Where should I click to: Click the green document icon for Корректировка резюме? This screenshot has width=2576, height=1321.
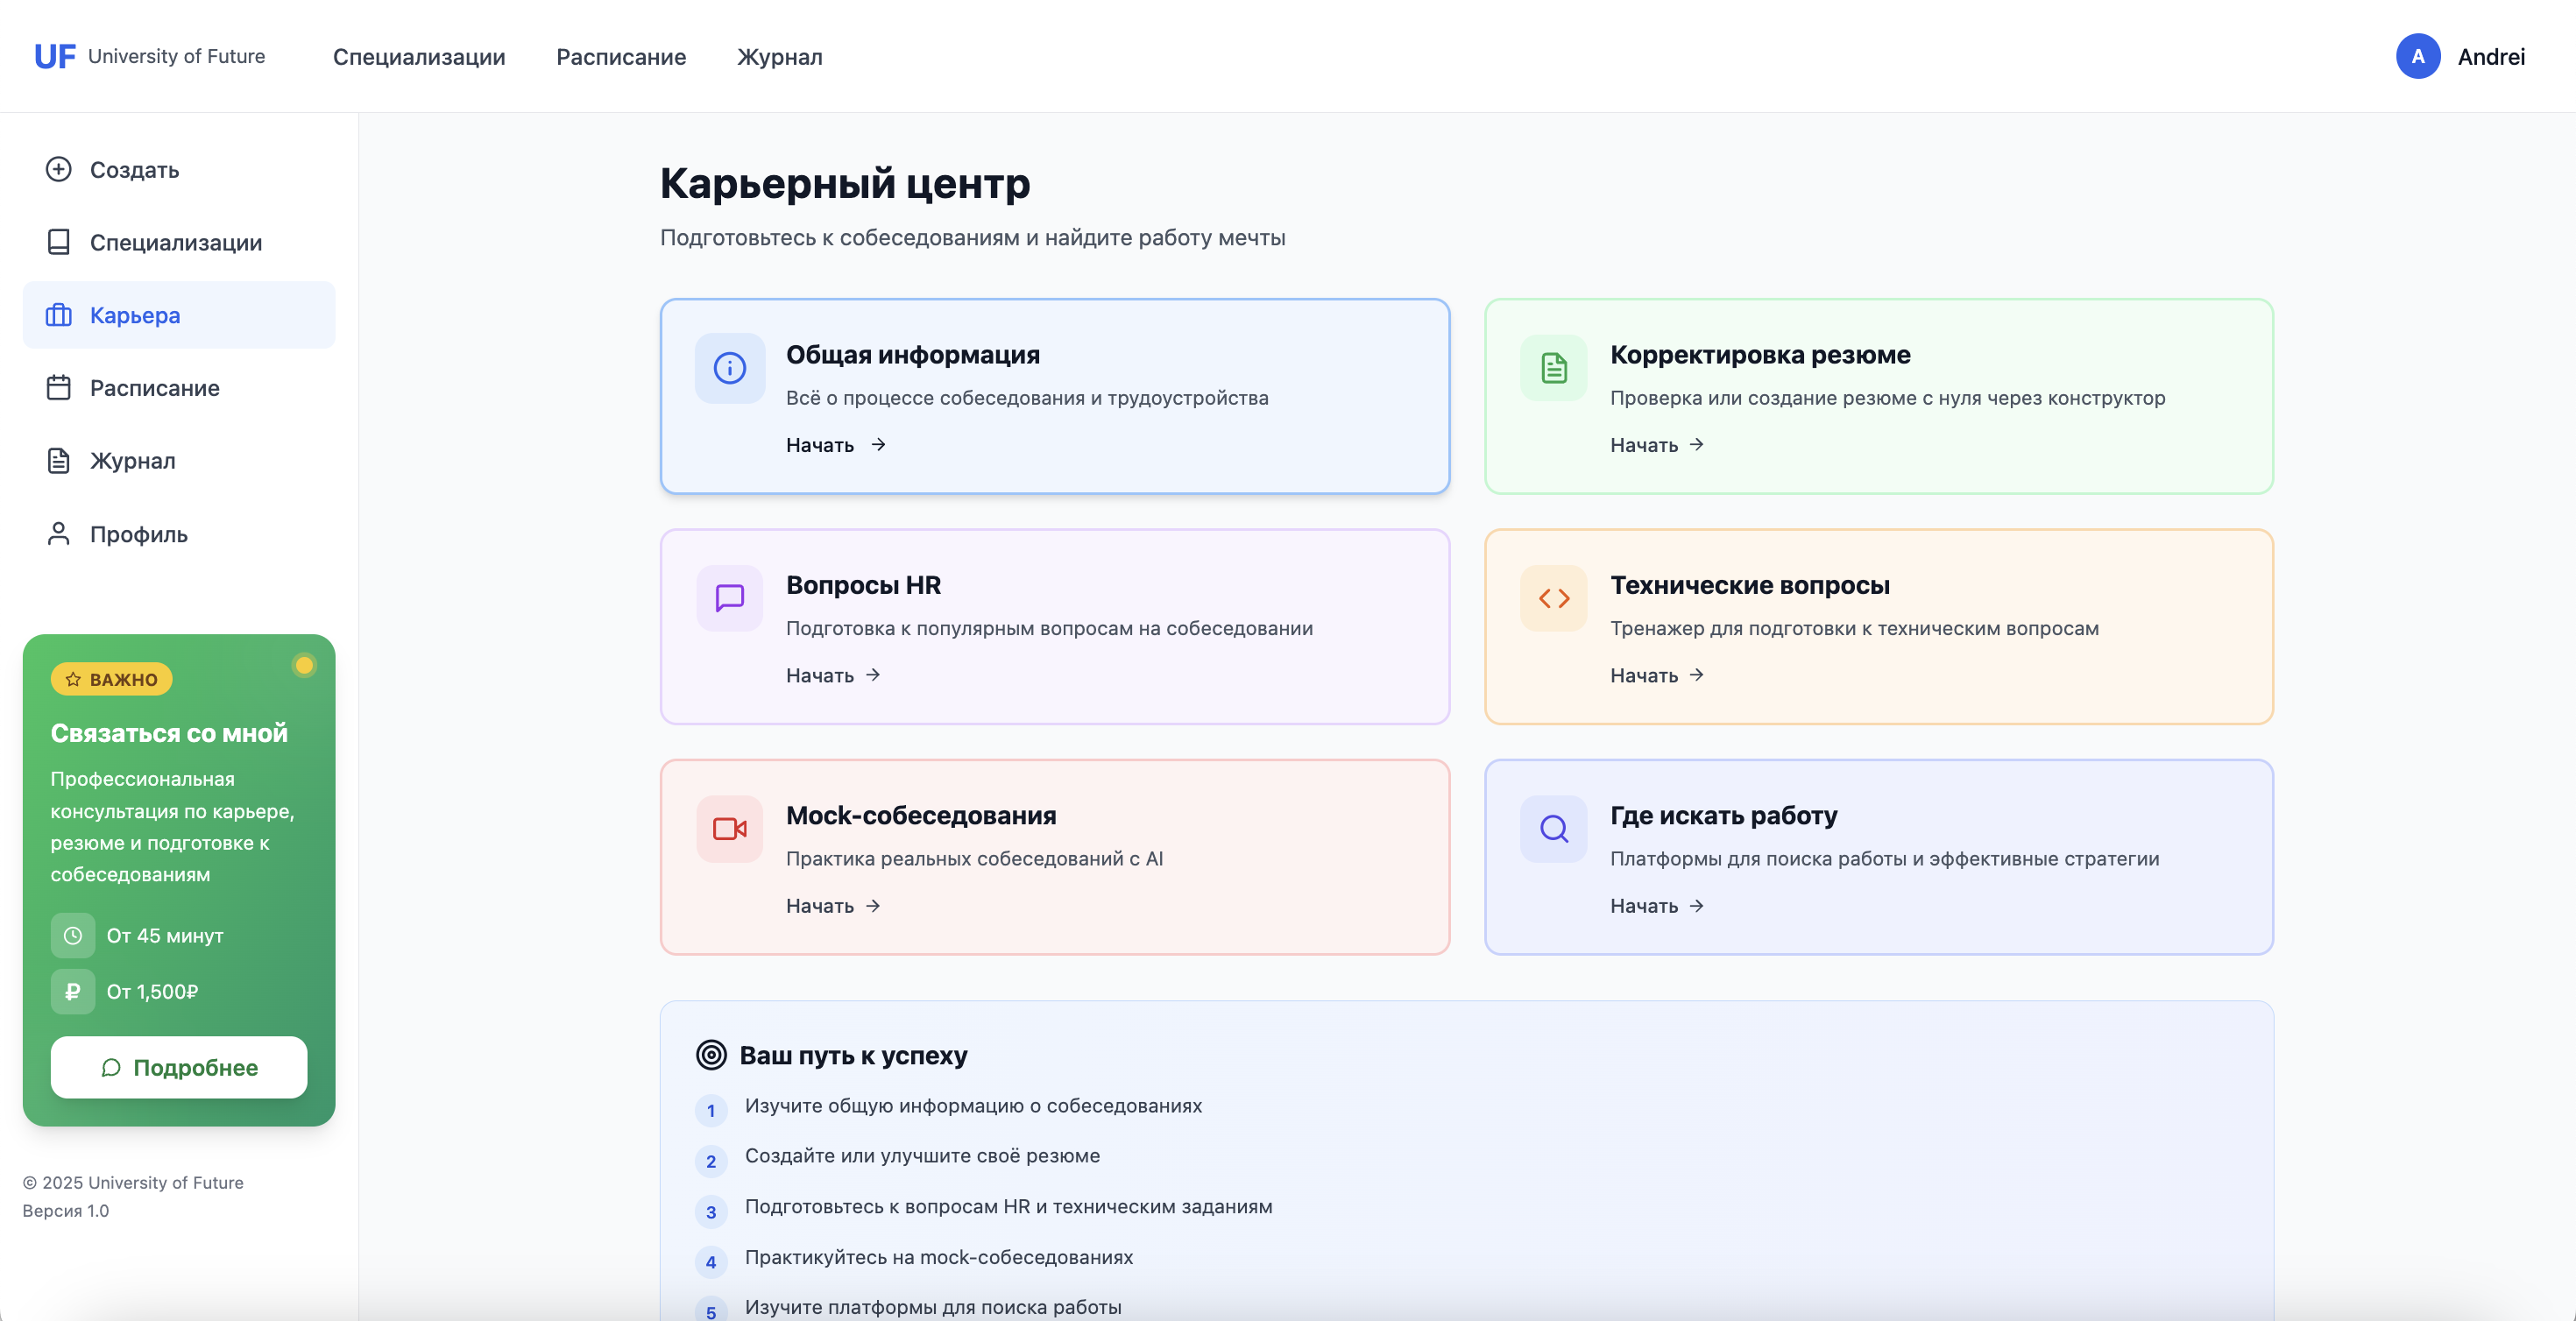coord(1554,368)
